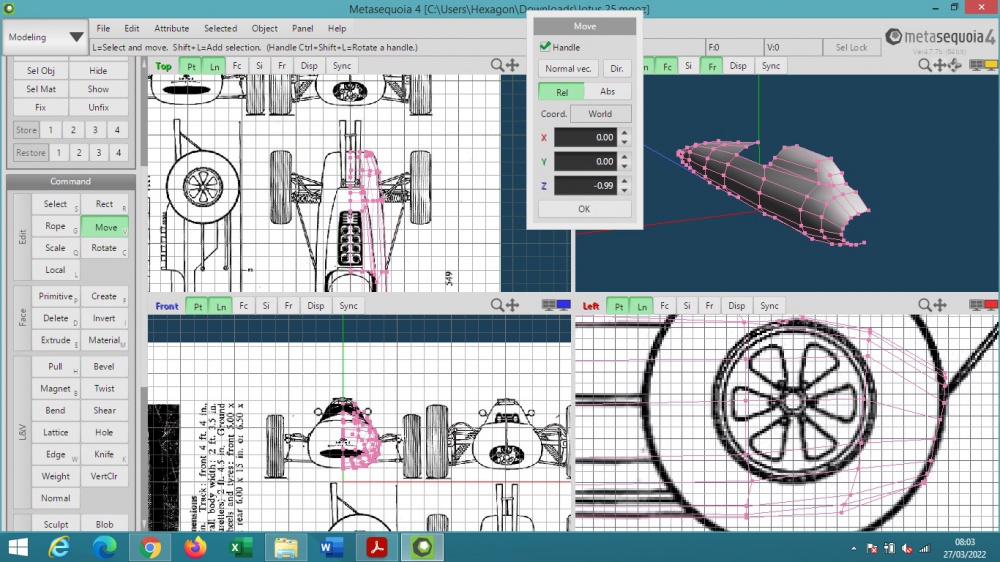Toggle Fr display in the perspective view
Image resolution: width=1000 pixels, height=562 pixels.
(x=712, y=66)
